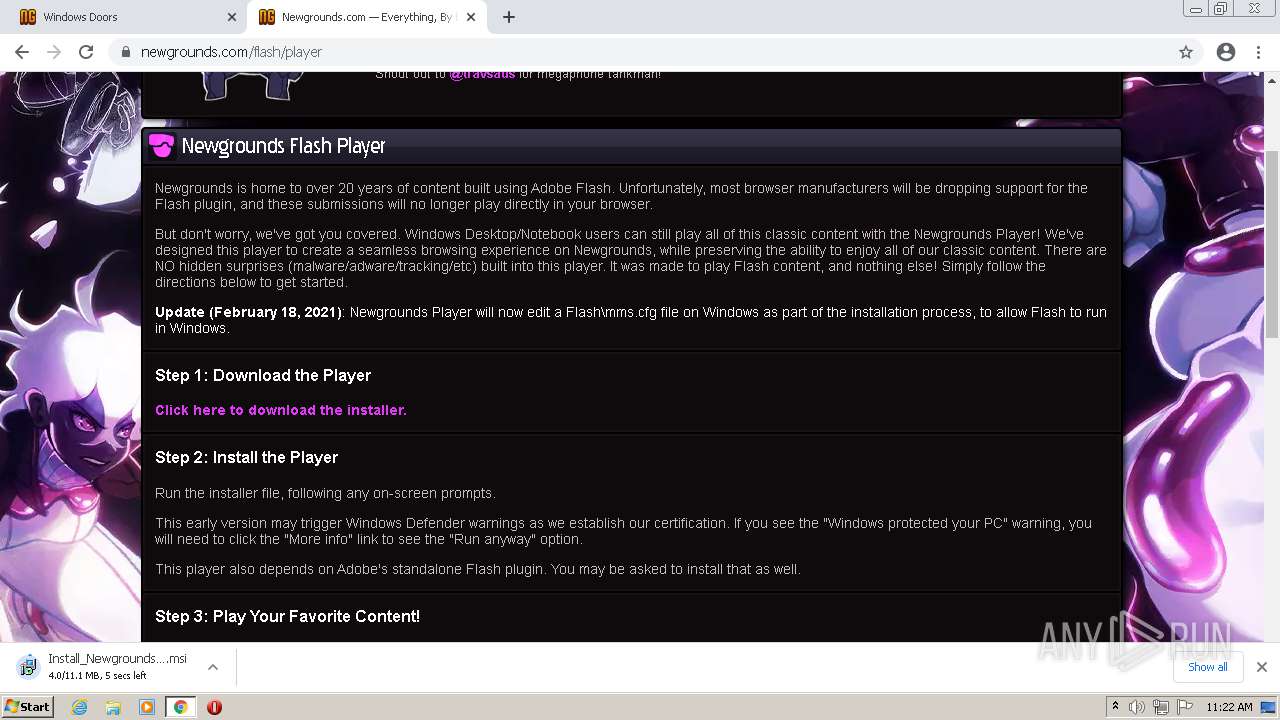Minimize the Chrome window
The width and height of the screenshot is (1280, 720).
[x=1195, y=9]
